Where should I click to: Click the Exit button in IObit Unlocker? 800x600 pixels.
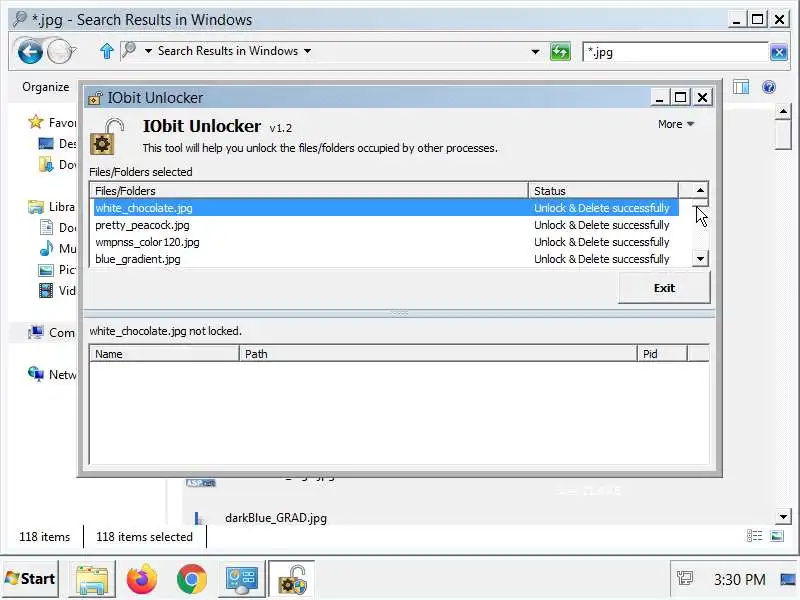point(664,288)
